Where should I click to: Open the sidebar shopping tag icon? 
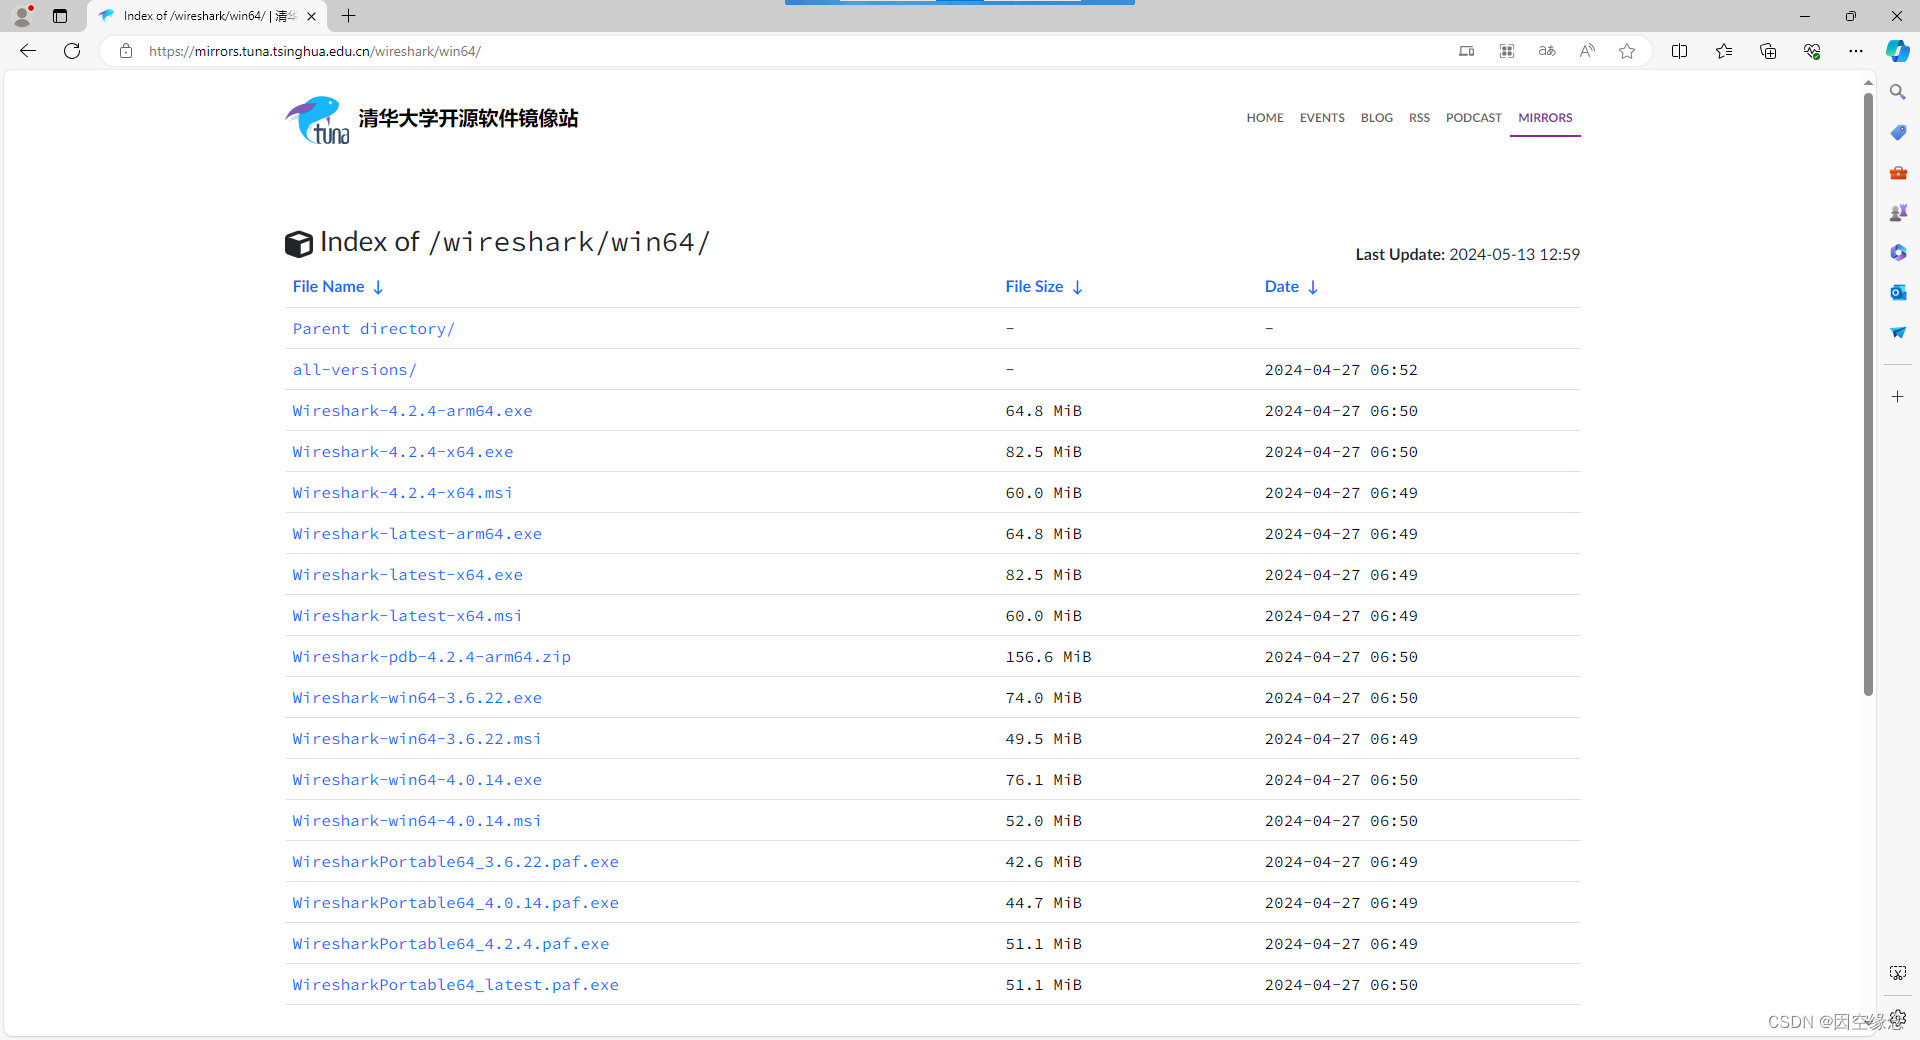[x=1898, y=132]
